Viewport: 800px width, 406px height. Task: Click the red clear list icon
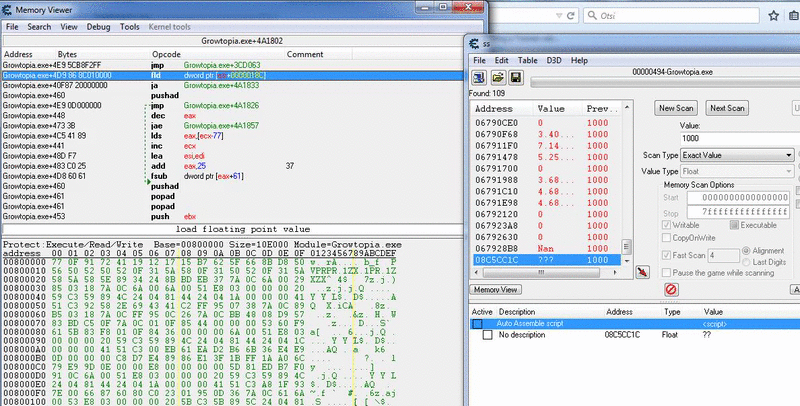pyautogui.click(x=671, y=289)
